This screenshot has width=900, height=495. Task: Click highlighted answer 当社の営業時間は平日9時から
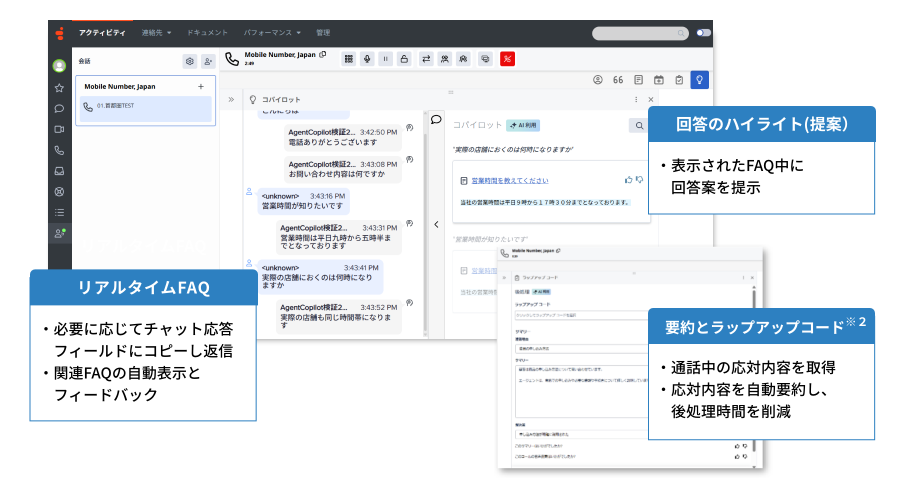tap(545, 202)
